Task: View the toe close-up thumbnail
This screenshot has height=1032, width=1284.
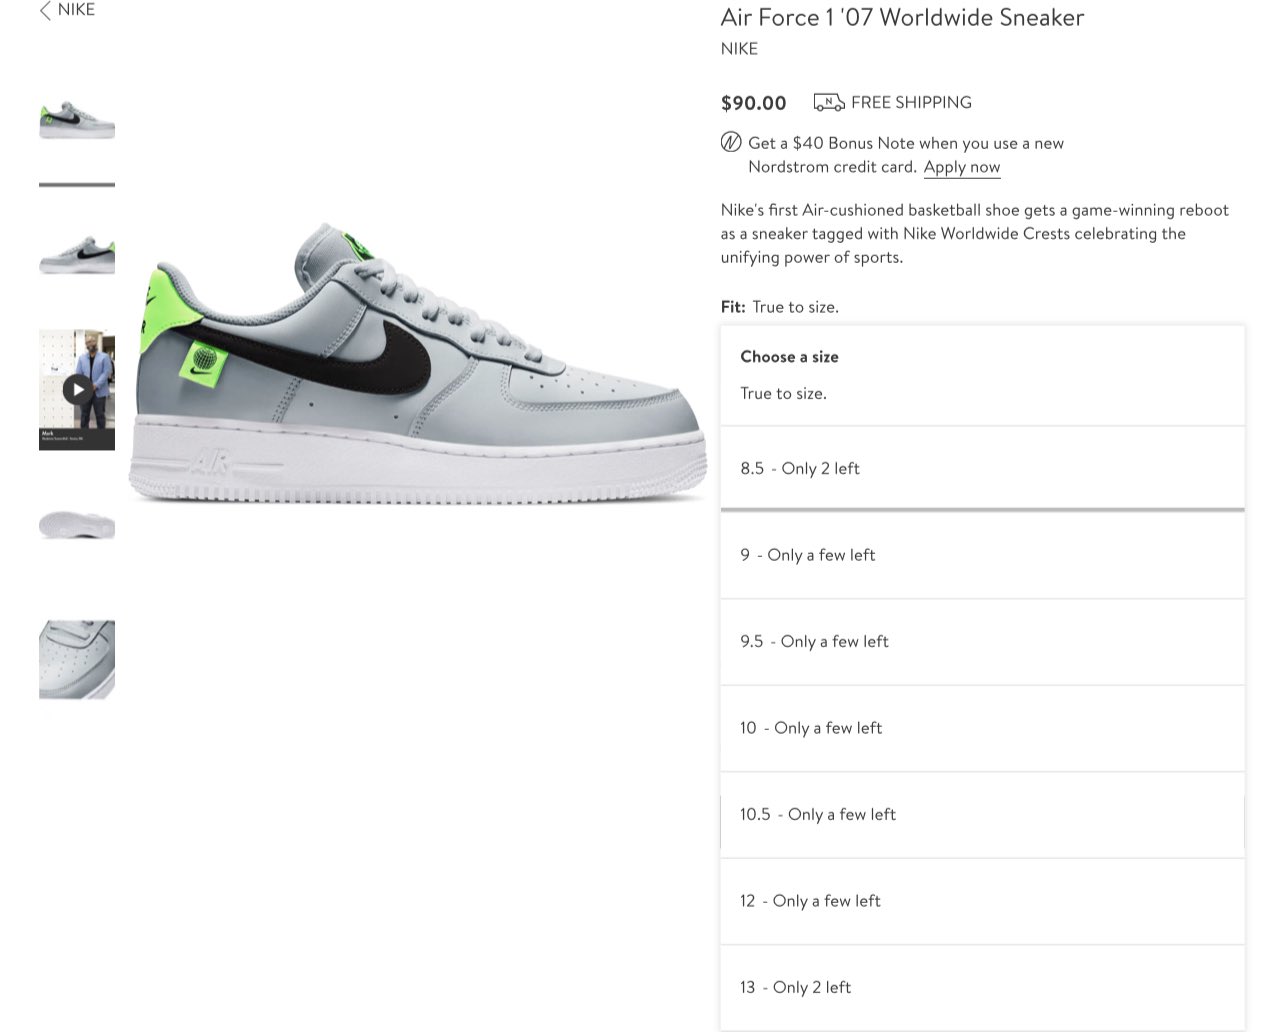Action: pos(77,659)
